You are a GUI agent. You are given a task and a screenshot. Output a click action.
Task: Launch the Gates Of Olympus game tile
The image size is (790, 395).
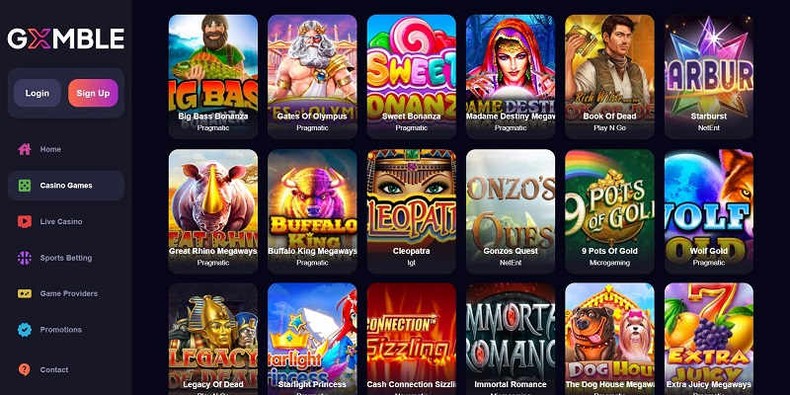[x=312, y=76]
